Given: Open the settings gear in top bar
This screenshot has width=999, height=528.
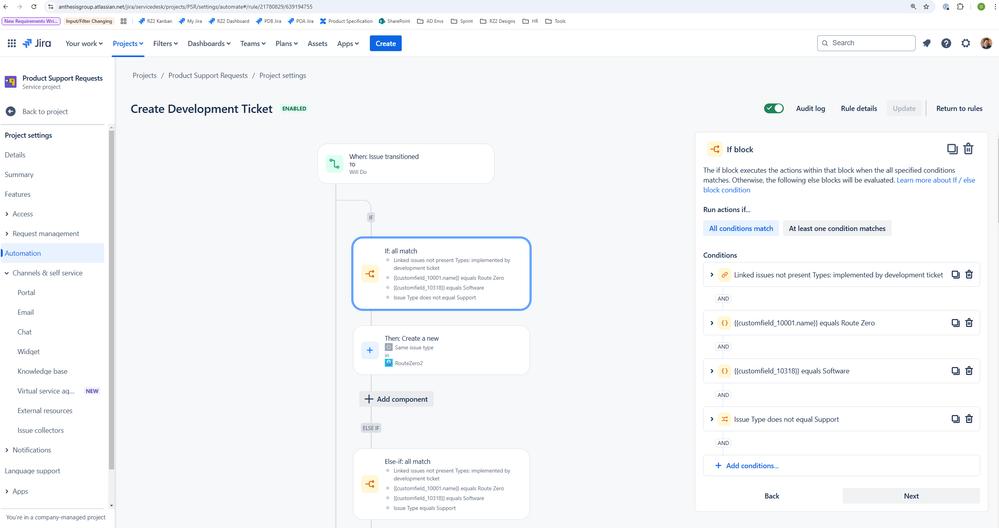Looking at the screenshot, I should pos(966,43).
